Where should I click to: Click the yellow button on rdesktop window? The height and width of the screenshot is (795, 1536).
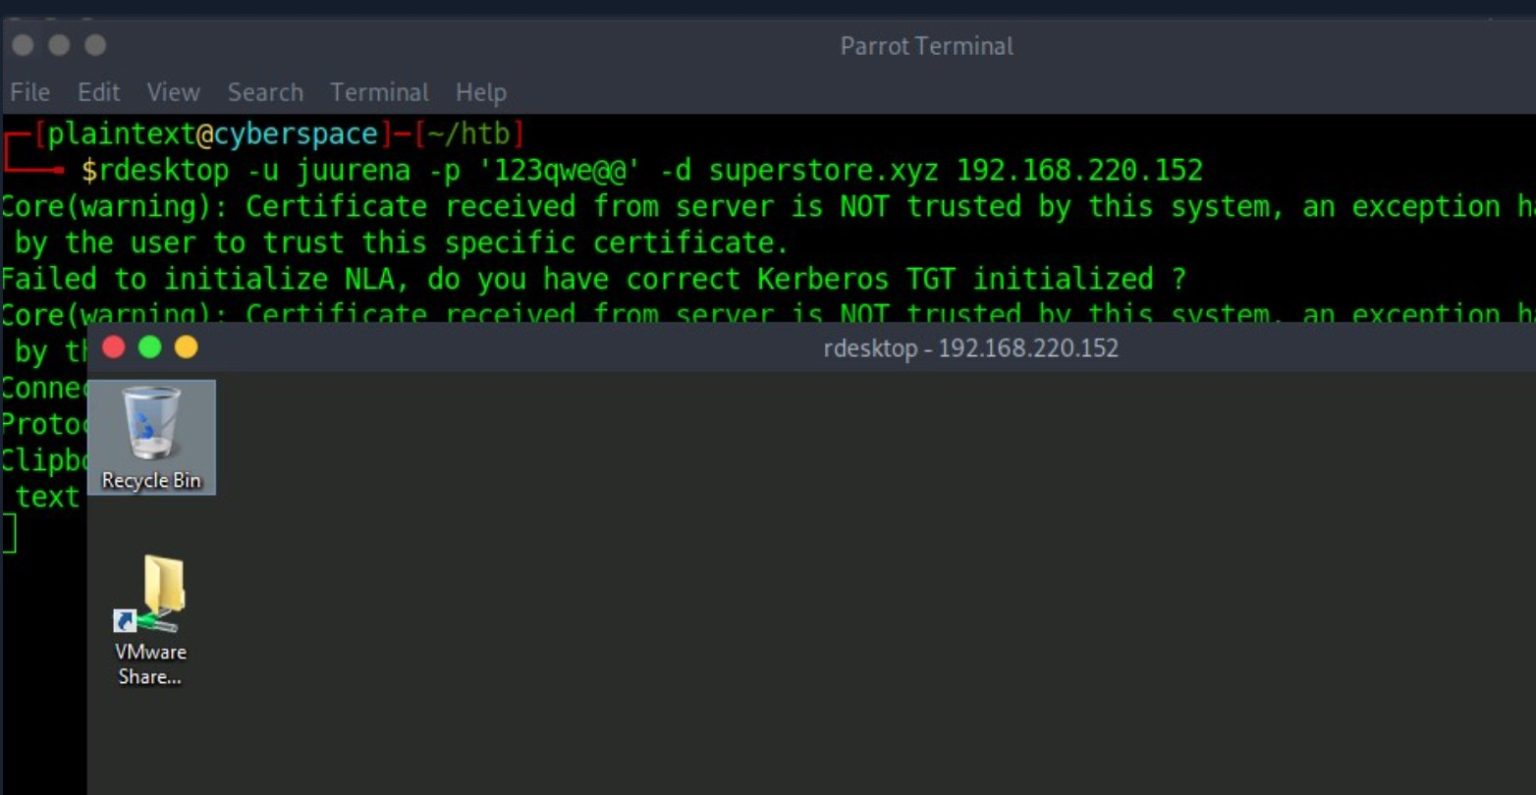[186, 347]
